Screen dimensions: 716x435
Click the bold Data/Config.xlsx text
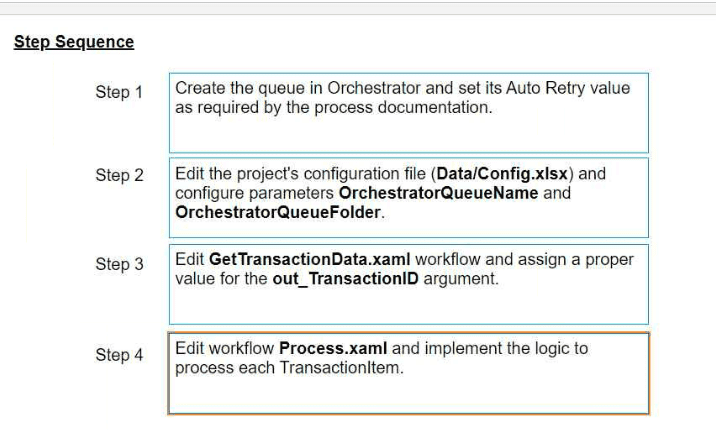coord(502,173)
